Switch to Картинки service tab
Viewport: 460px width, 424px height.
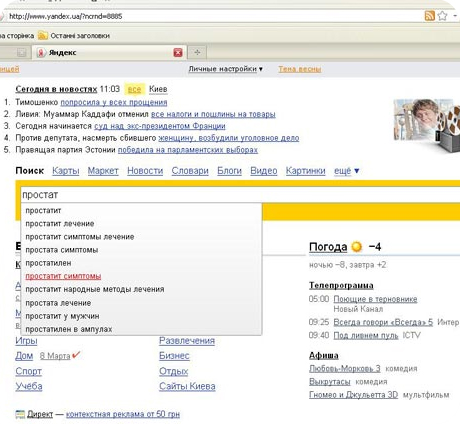pos(305,171)
